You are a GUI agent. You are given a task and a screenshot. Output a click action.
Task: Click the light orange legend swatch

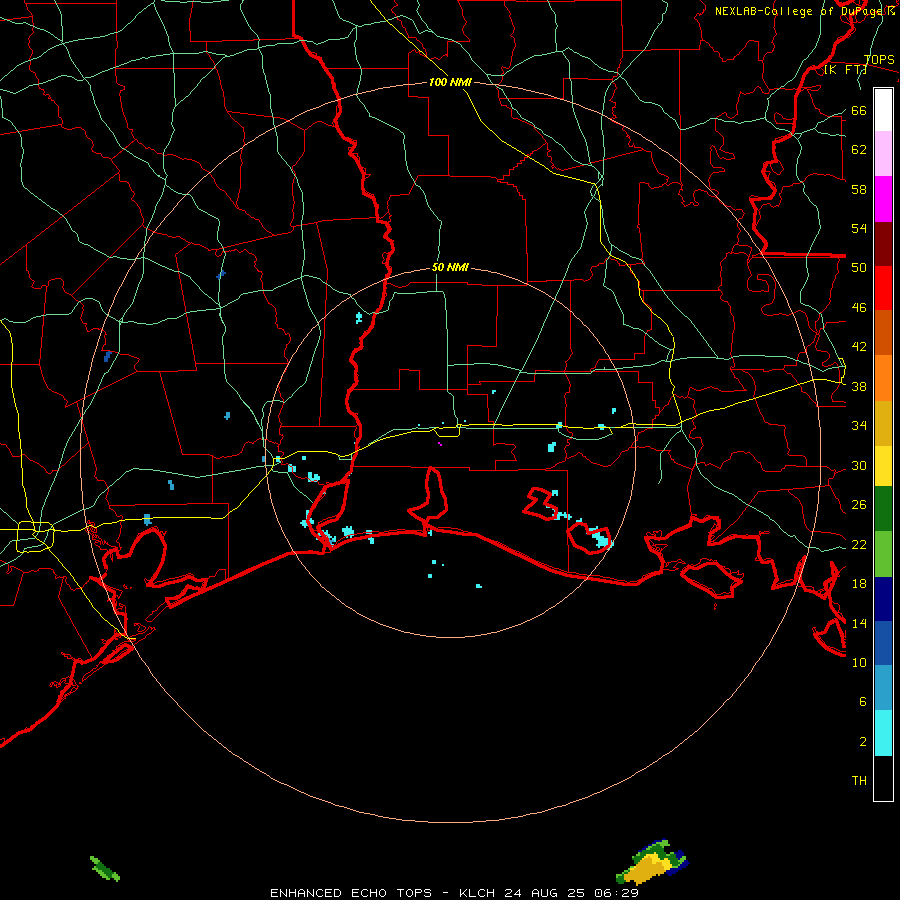coord(883,378)
